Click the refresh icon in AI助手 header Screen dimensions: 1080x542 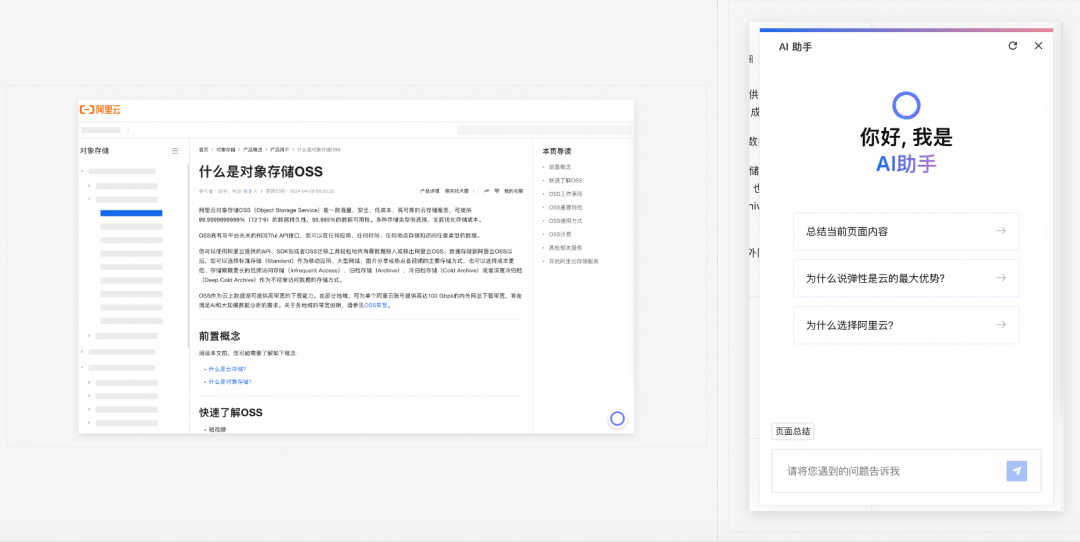click(x=1012, y=46)
